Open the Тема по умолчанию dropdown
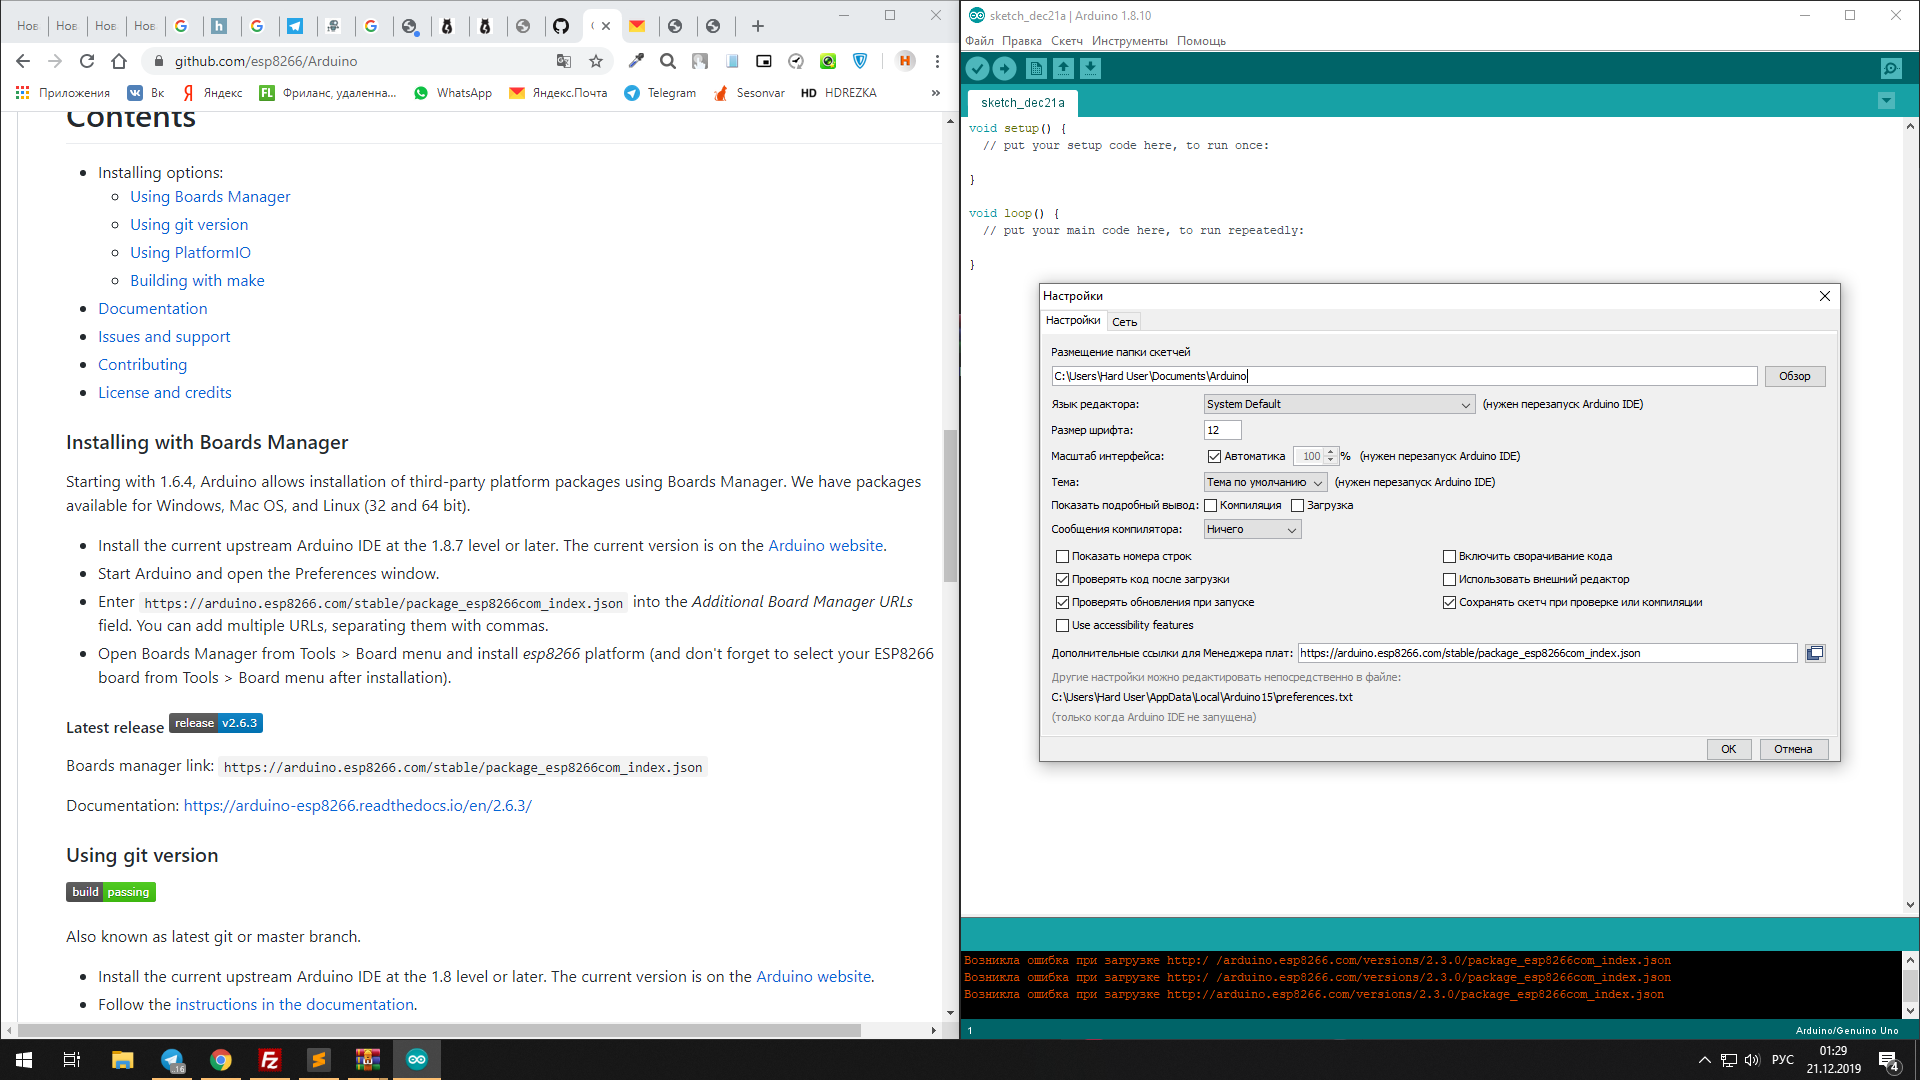The width and height of the screenshot is (1920, 1080). point(1265,482)
